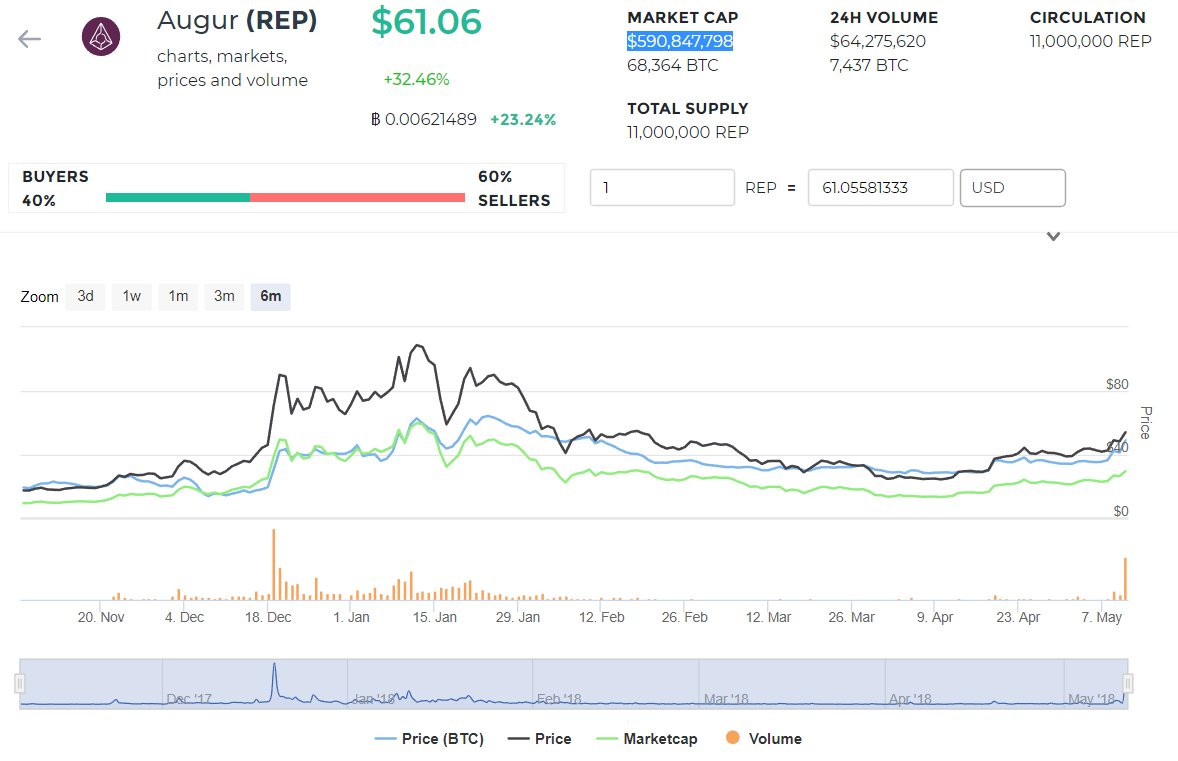This screenshot has height=761, width=1178.
Task: Click the highlighted market cap $590,847,798
Action: pyautogui.click(x=680, y=41)
